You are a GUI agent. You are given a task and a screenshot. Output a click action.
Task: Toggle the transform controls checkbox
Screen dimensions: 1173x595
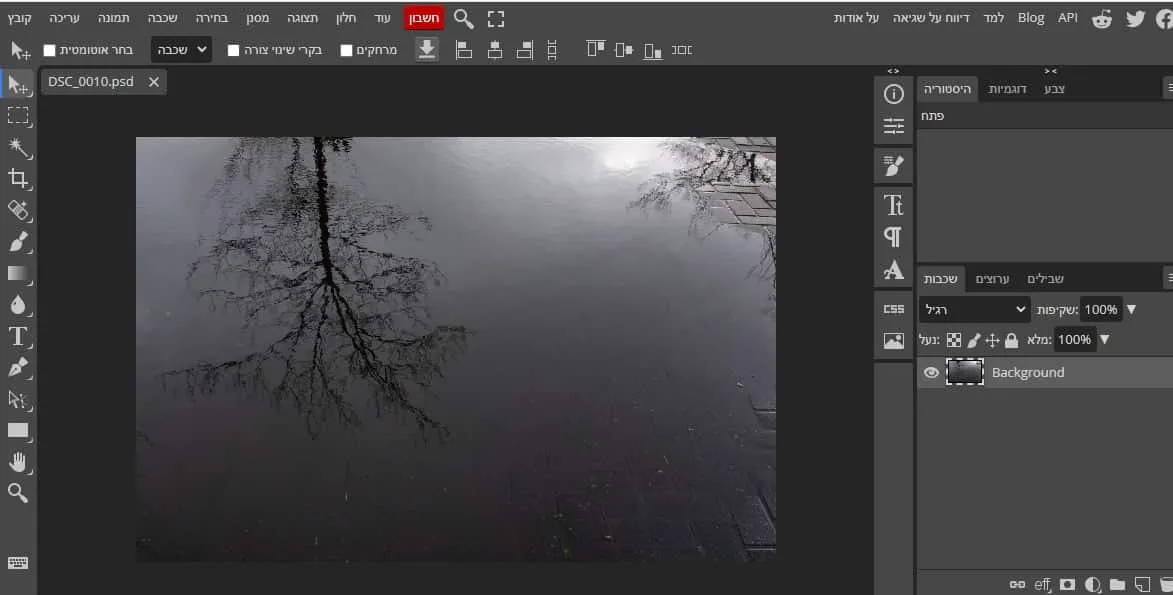coord(233,50)
